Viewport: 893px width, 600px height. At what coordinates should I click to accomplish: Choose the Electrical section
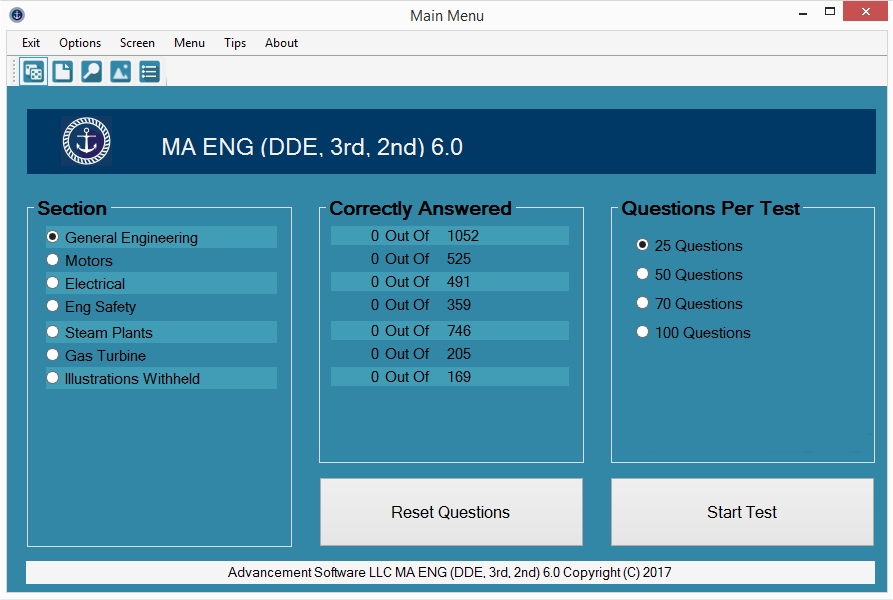[53, 283]
